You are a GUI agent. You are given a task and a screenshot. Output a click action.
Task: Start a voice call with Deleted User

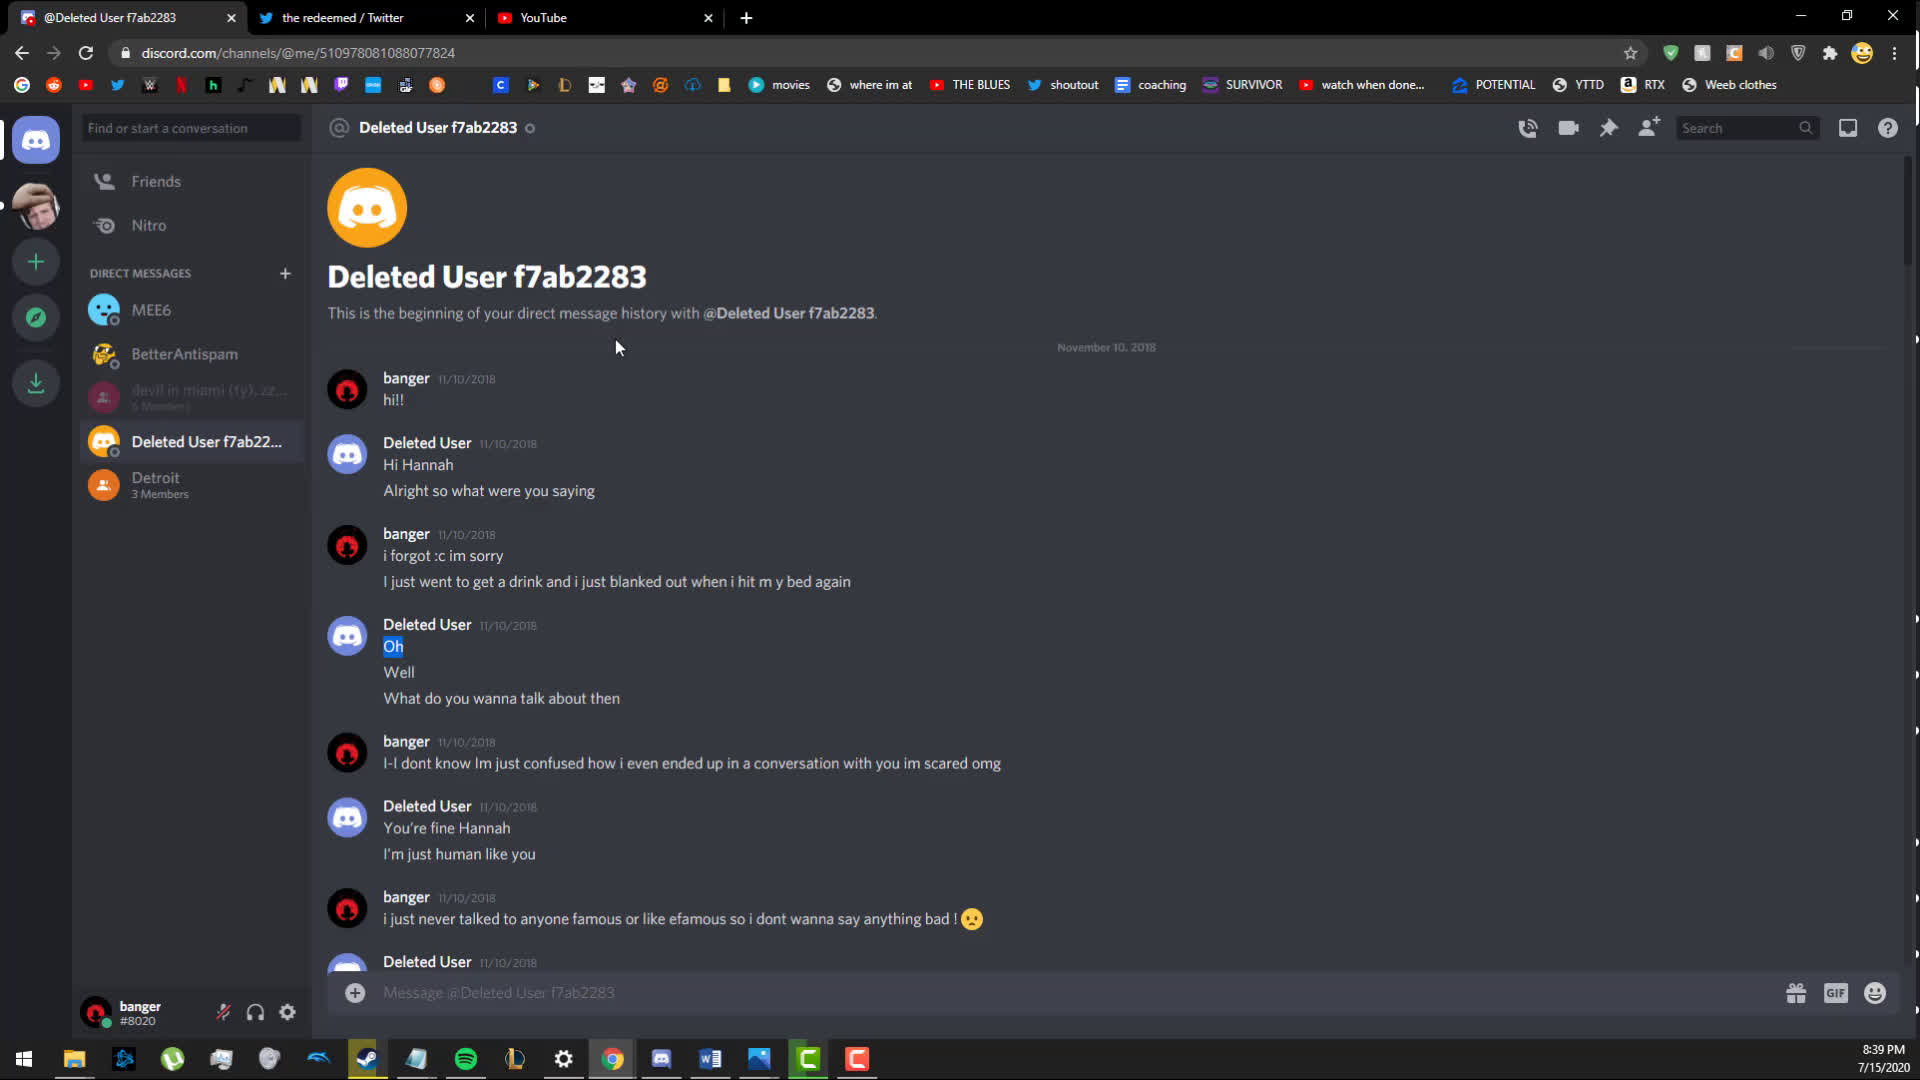(1527, 128)
